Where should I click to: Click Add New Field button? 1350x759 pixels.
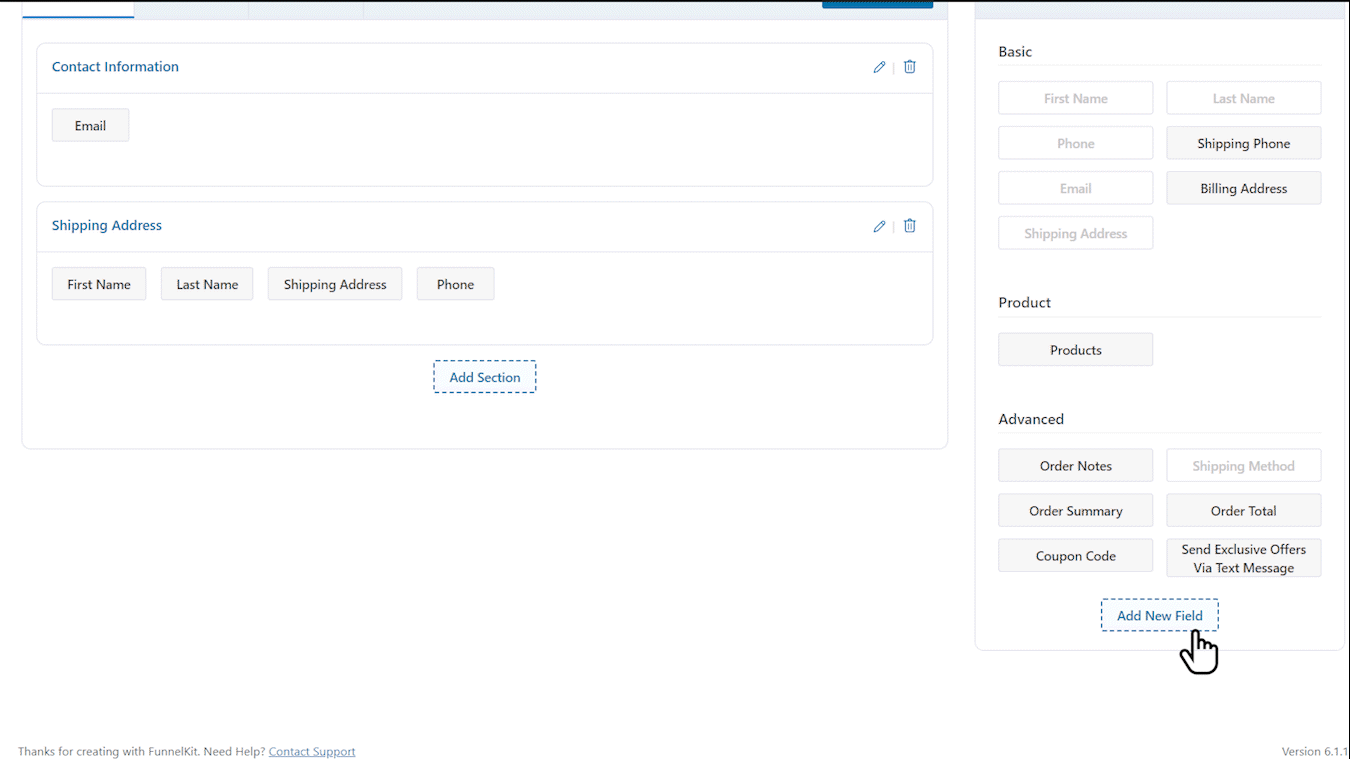tap(1160, 615)
